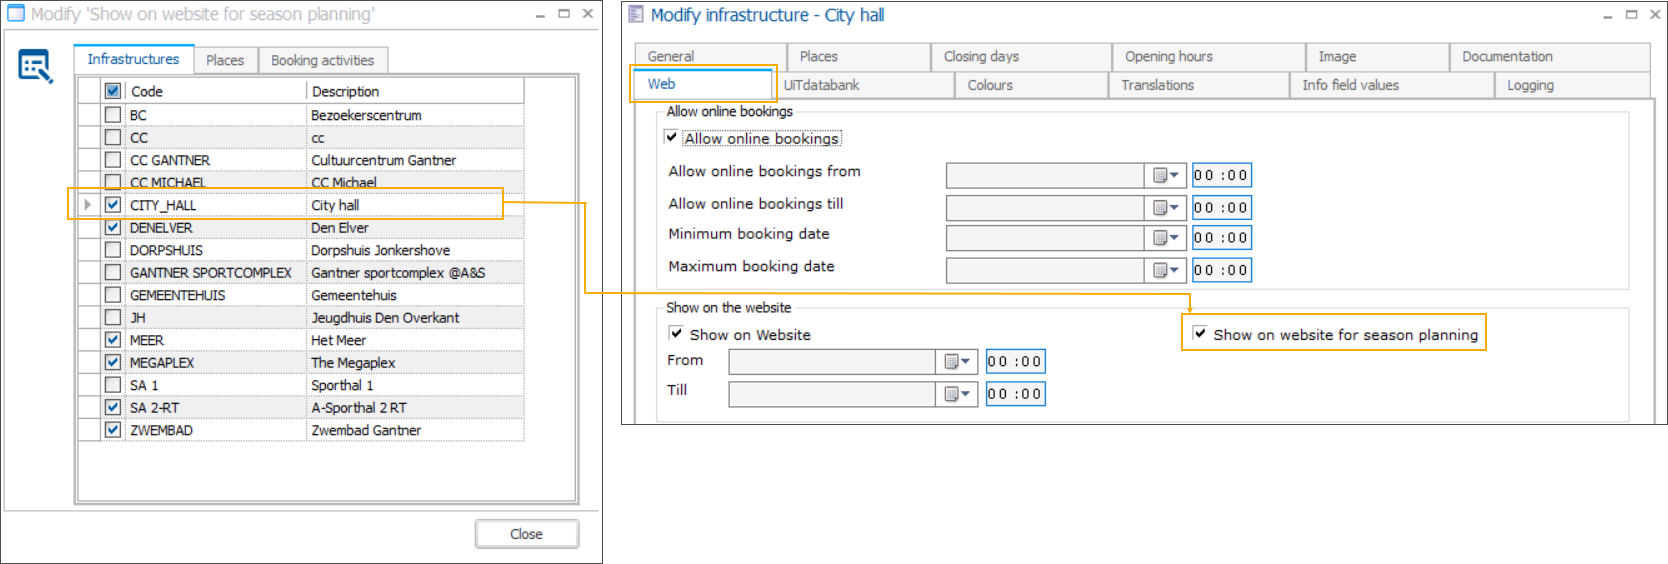Screen dimensions: 1668x564
Task: Open the Opening hours tab
Action: coord(1208,56)
